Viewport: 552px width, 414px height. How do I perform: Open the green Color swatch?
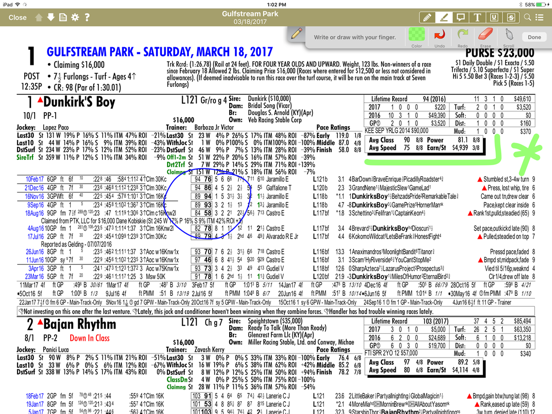pos(417,34)
